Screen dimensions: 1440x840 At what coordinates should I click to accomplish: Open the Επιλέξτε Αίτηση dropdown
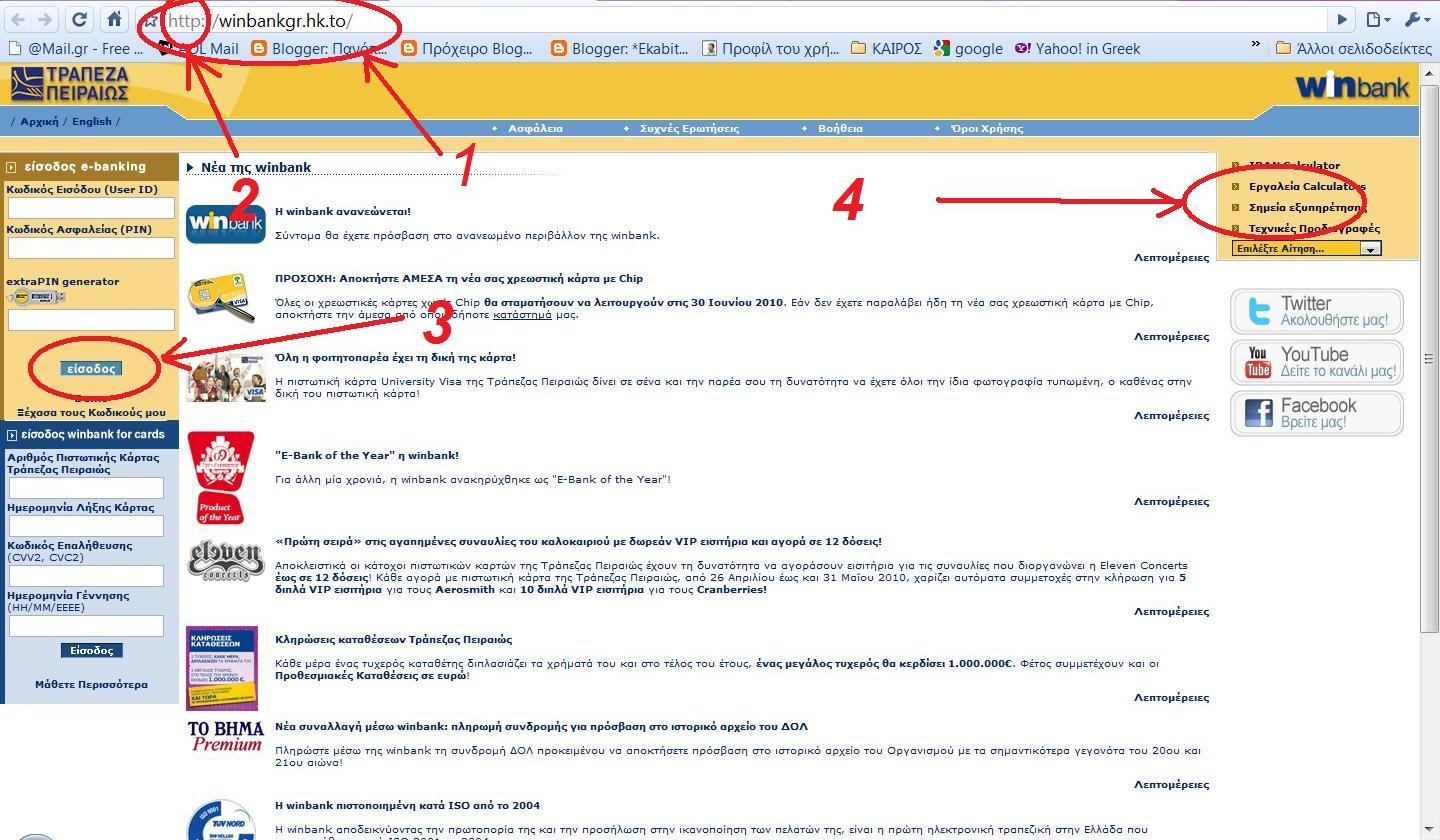1307,249
